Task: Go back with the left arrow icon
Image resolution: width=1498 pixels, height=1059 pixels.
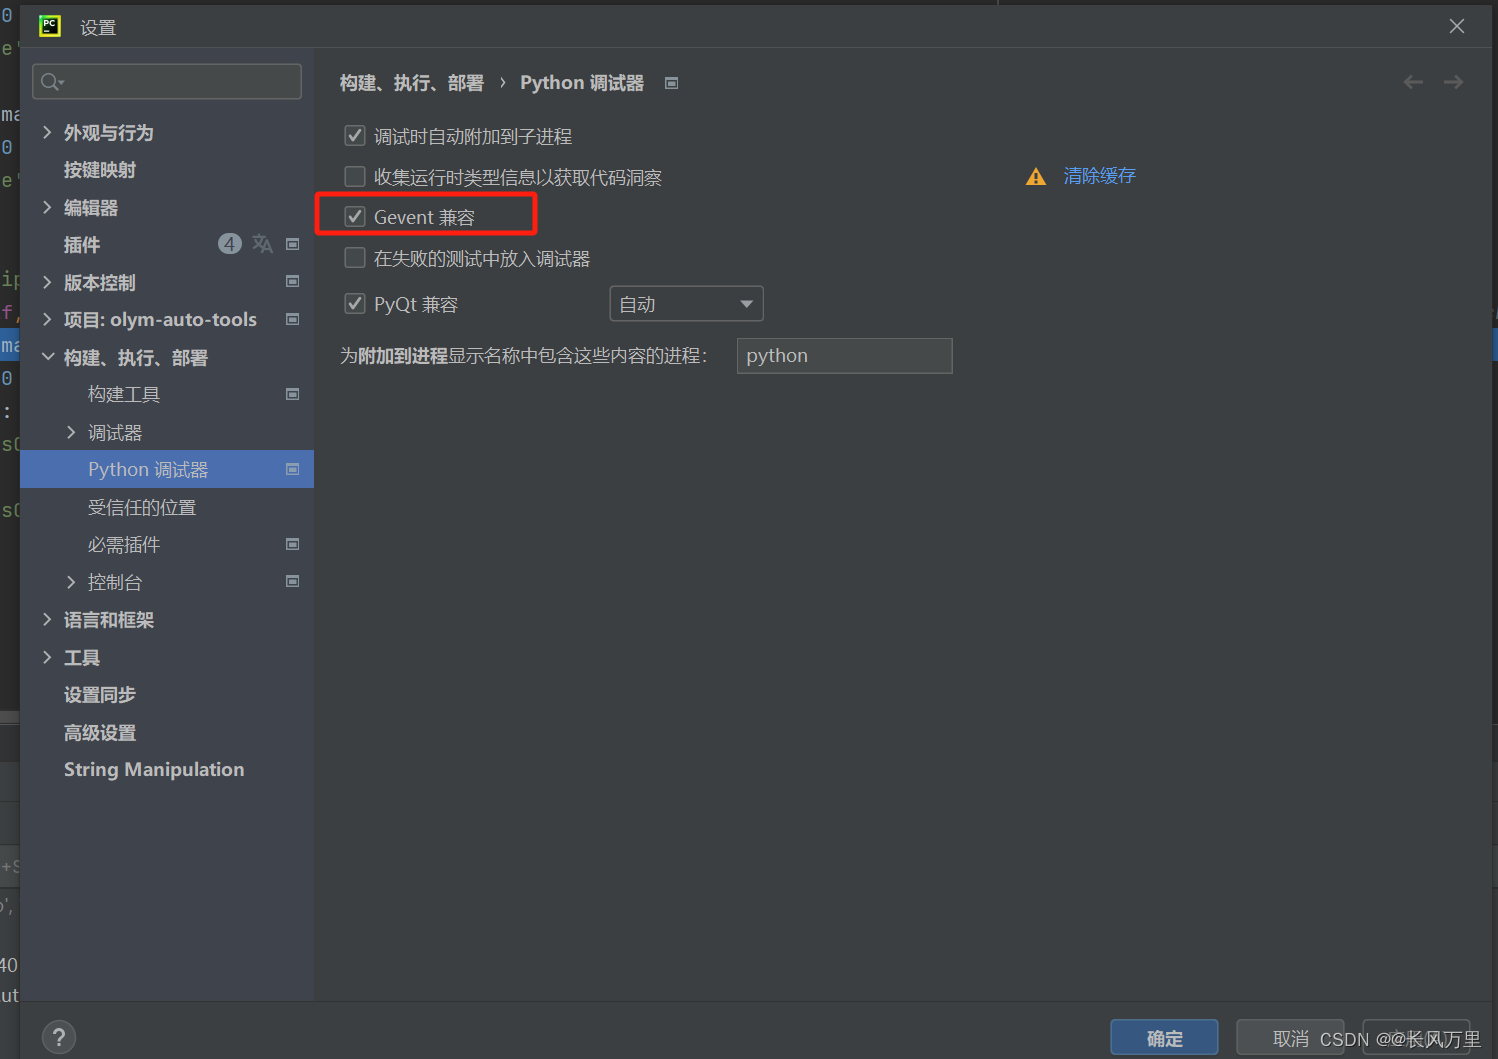Action: point(1413,82)
